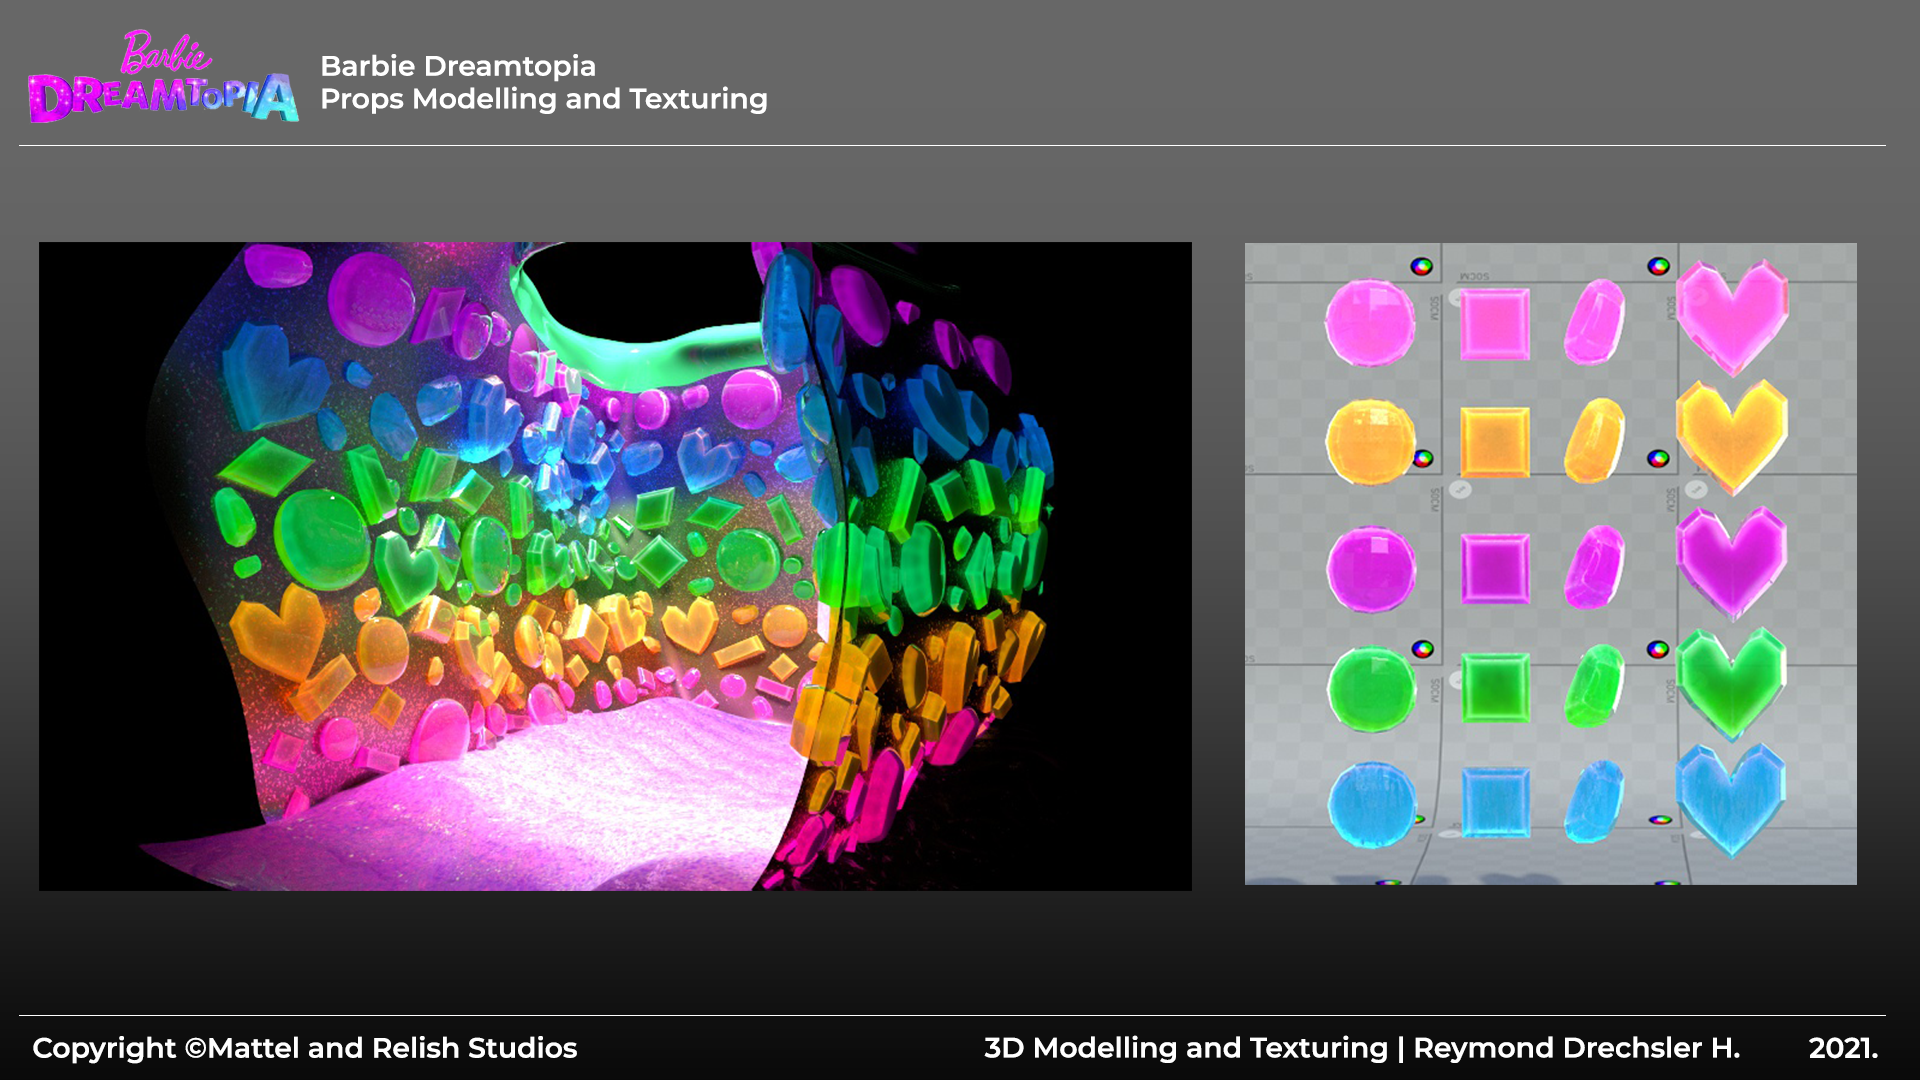
Task: Click the 'Barbie Dreamtopia' title text
Action: pos(458,66)
